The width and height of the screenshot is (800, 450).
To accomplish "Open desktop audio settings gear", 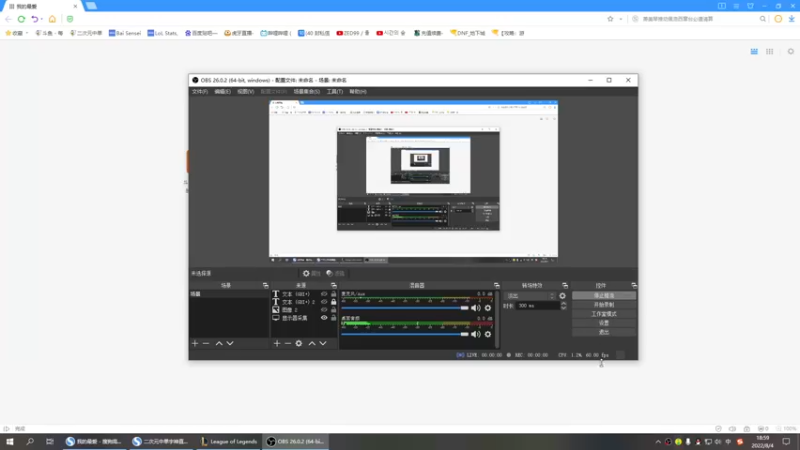I will click(x=488, y=334).
